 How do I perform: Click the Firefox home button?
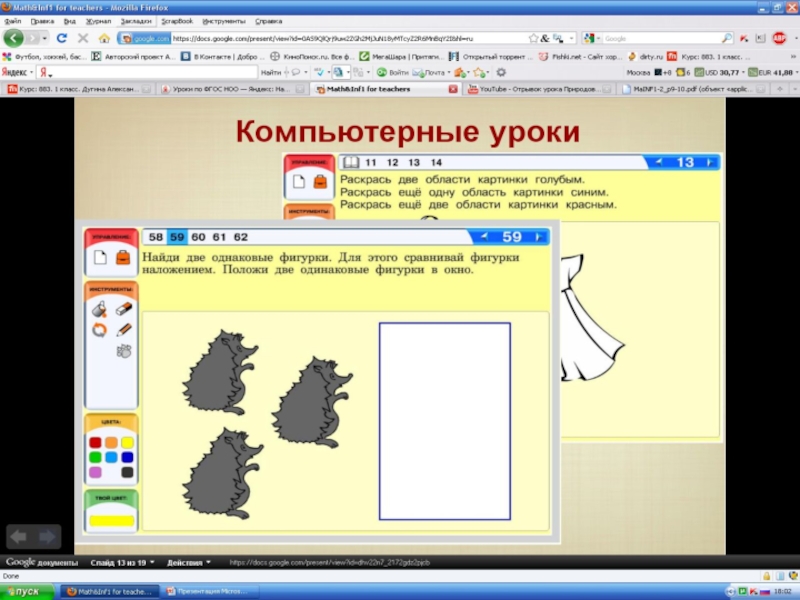(104, 38)
